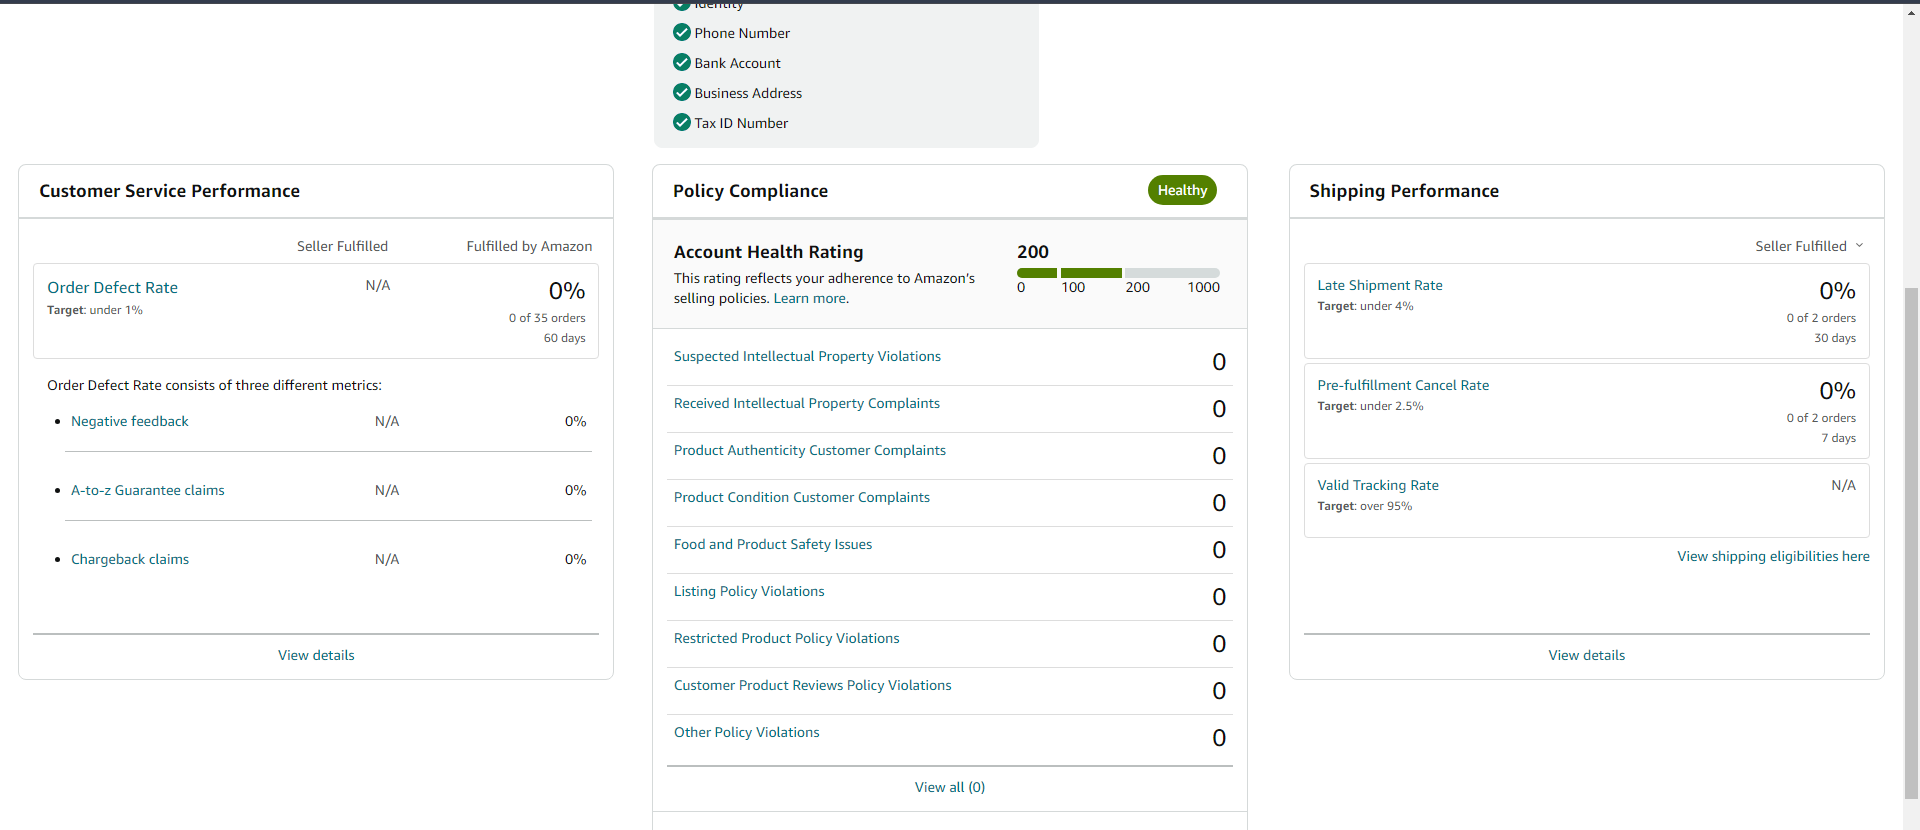Open the Negative feedback metric link
Viewport: 1920px width, 830px height.
[x=130, y=421]
